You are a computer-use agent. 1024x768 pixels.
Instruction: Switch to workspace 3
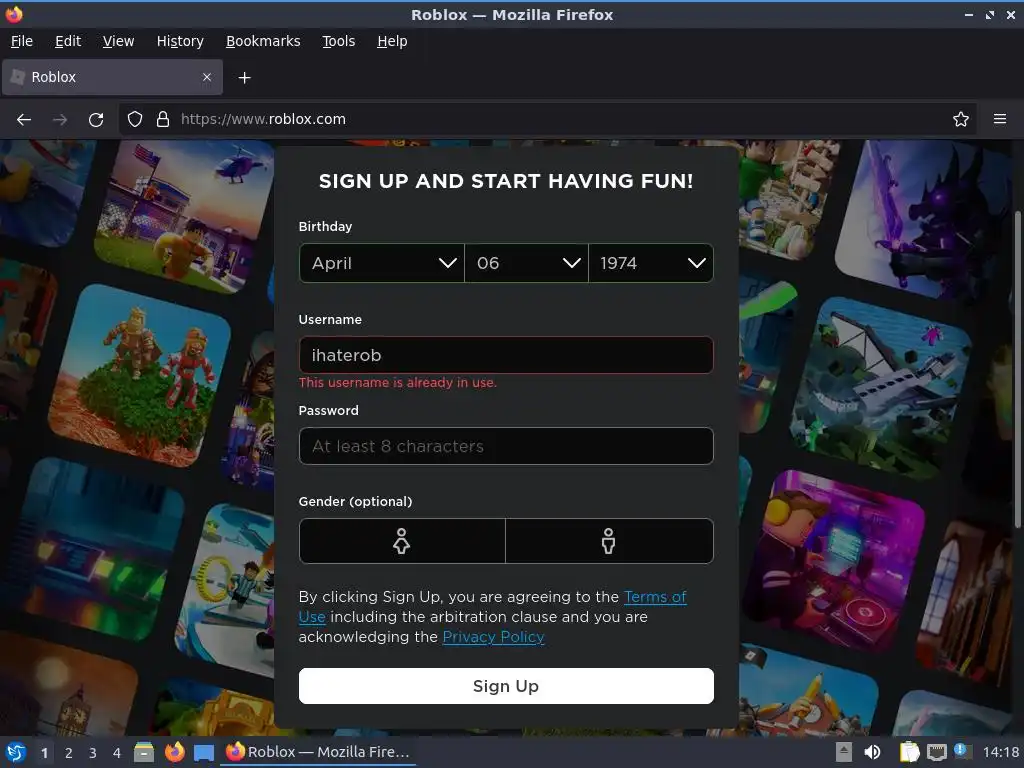pos(93,753)
